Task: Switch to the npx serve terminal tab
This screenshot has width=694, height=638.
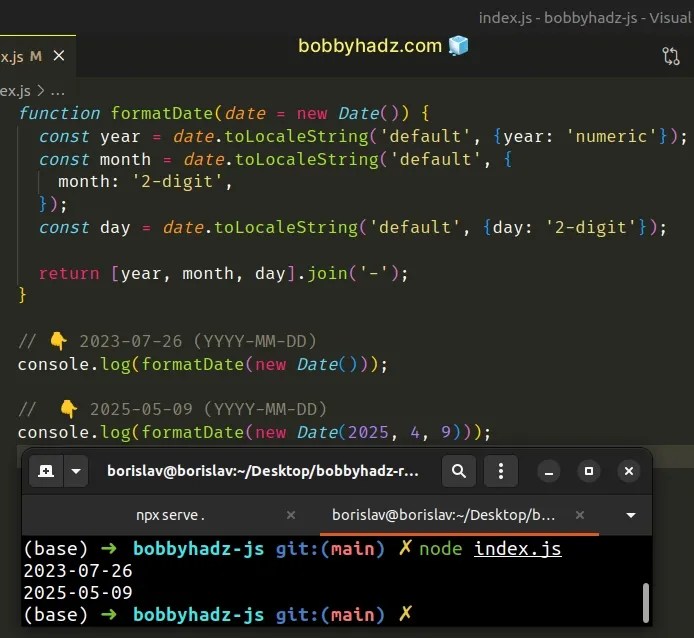Action: [x=170, y=515]
